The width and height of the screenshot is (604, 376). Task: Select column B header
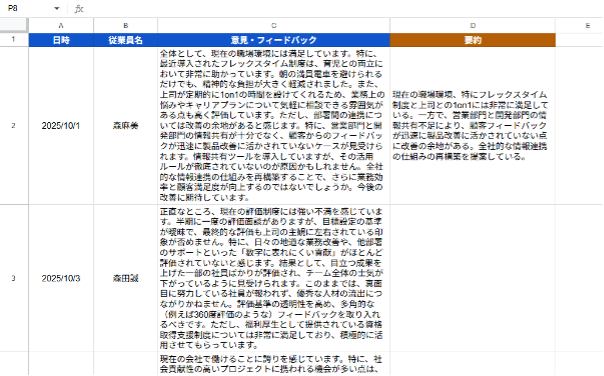tap(126, 25)
